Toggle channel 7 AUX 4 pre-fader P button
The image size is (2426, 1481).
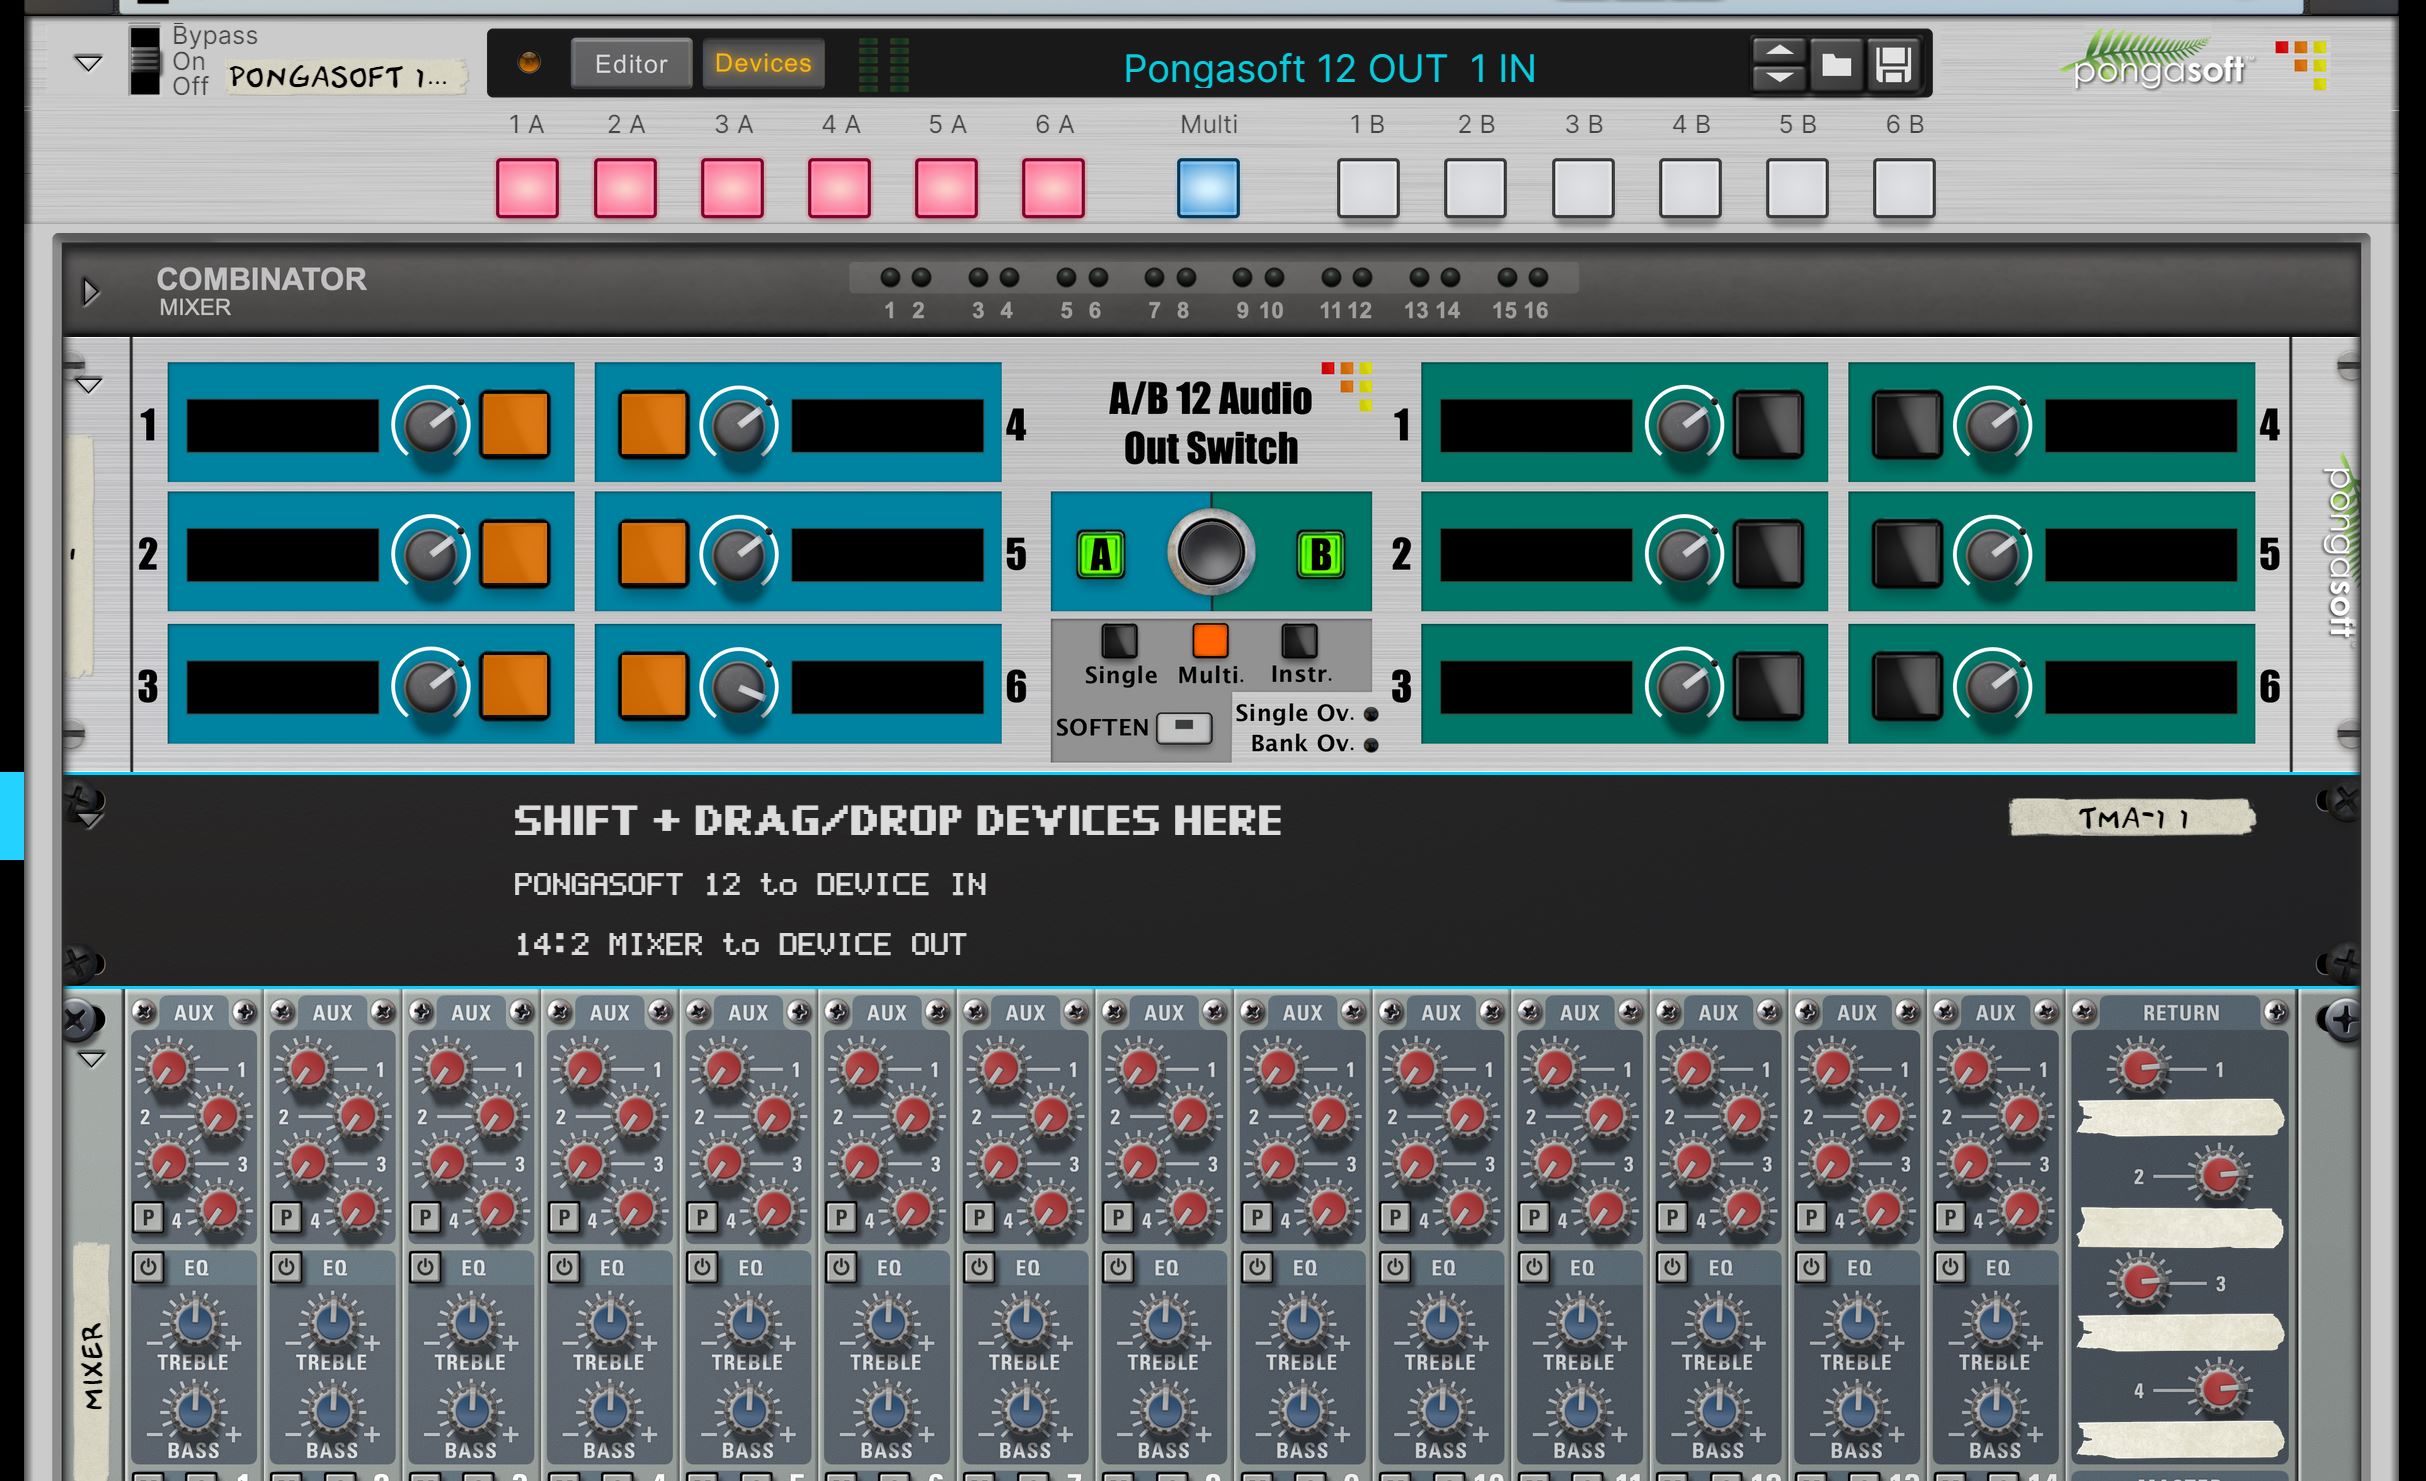[x=980, y=1217]
